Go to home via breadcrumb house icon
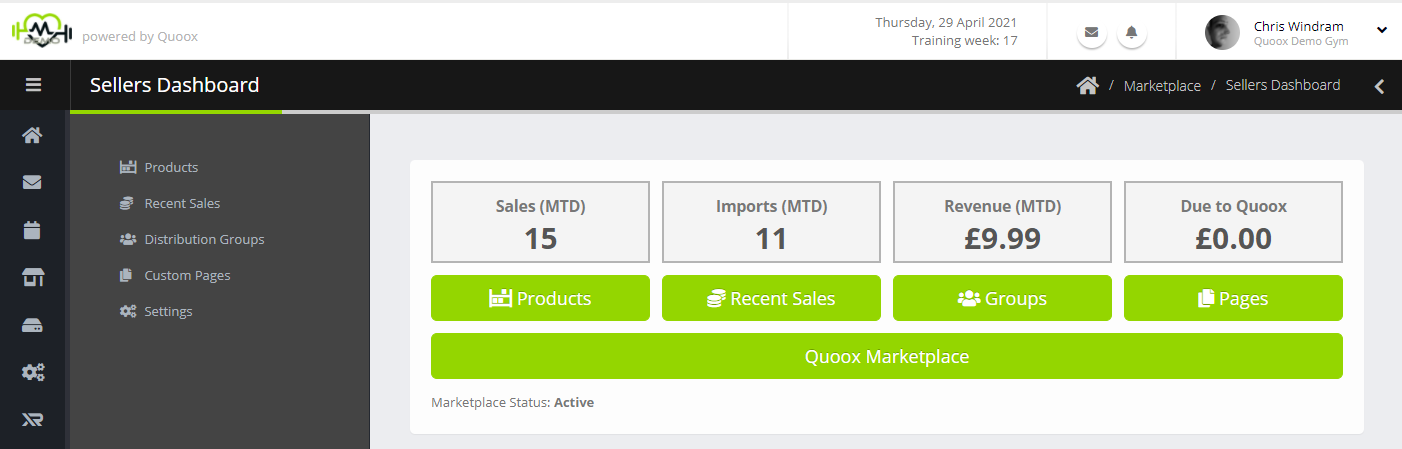Viewport: 1402px width, 449px height. point(1087,86)
